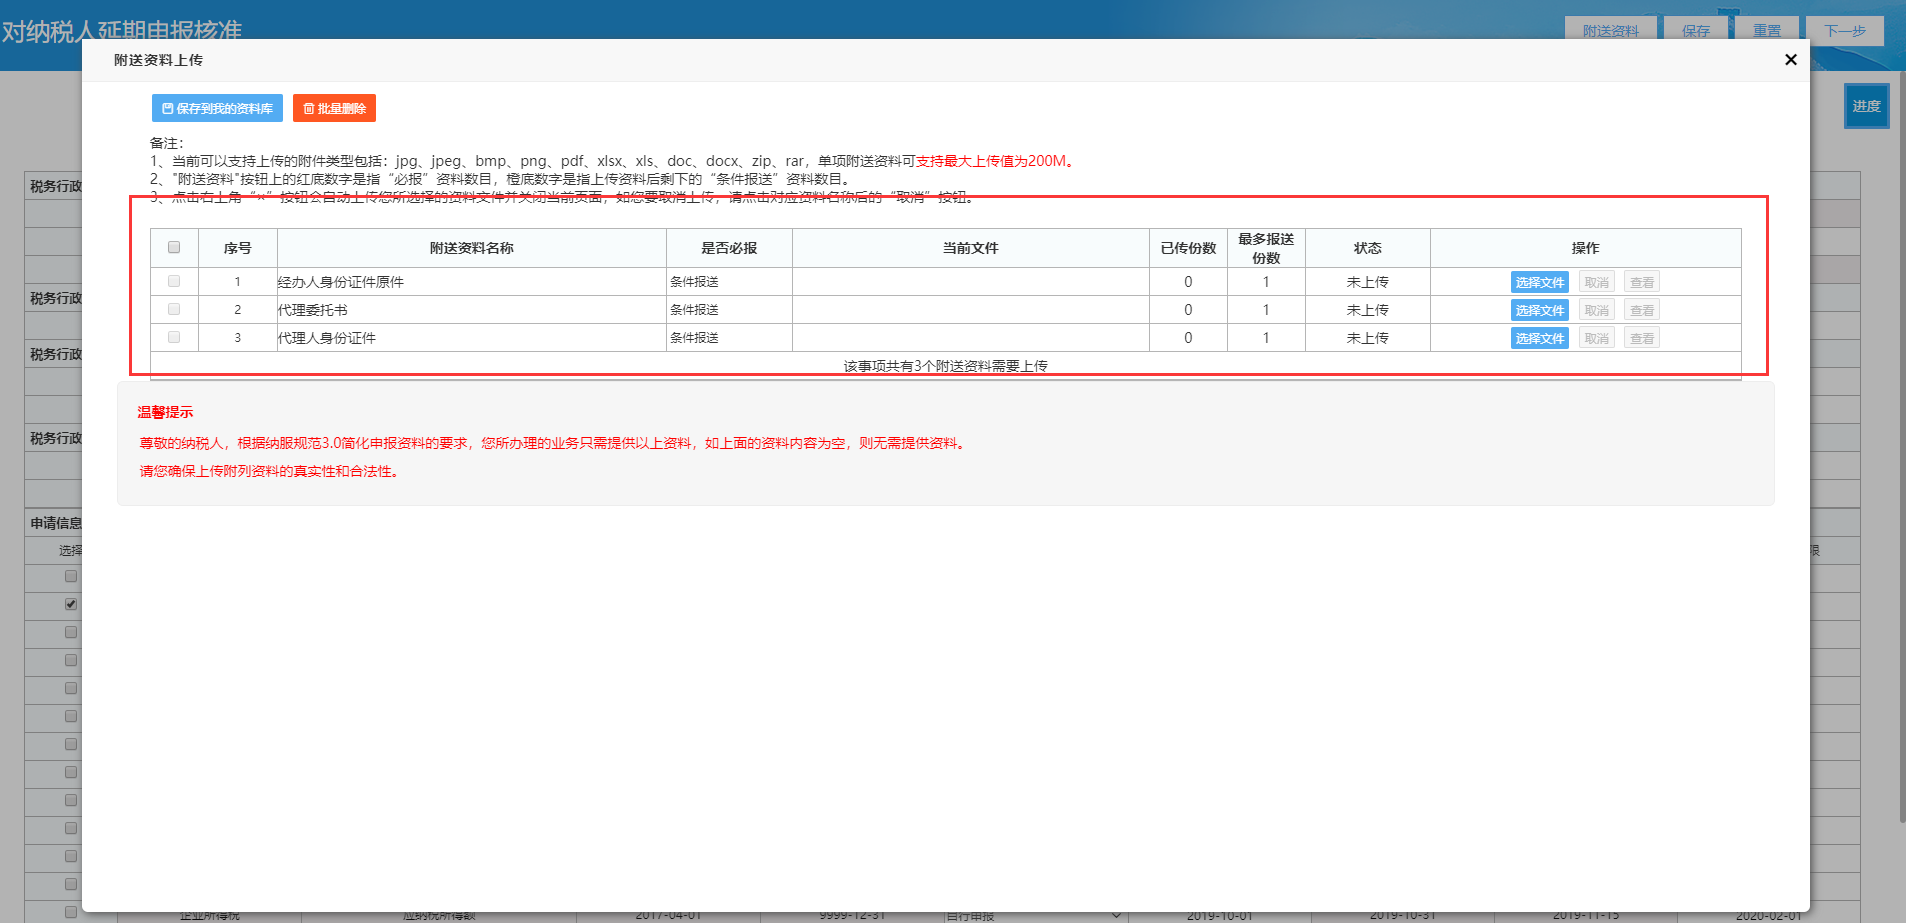Click 附送资料 in the background page toolbar
Viewport: 1906px width, 923px height.
click(x=1611, y=30)
